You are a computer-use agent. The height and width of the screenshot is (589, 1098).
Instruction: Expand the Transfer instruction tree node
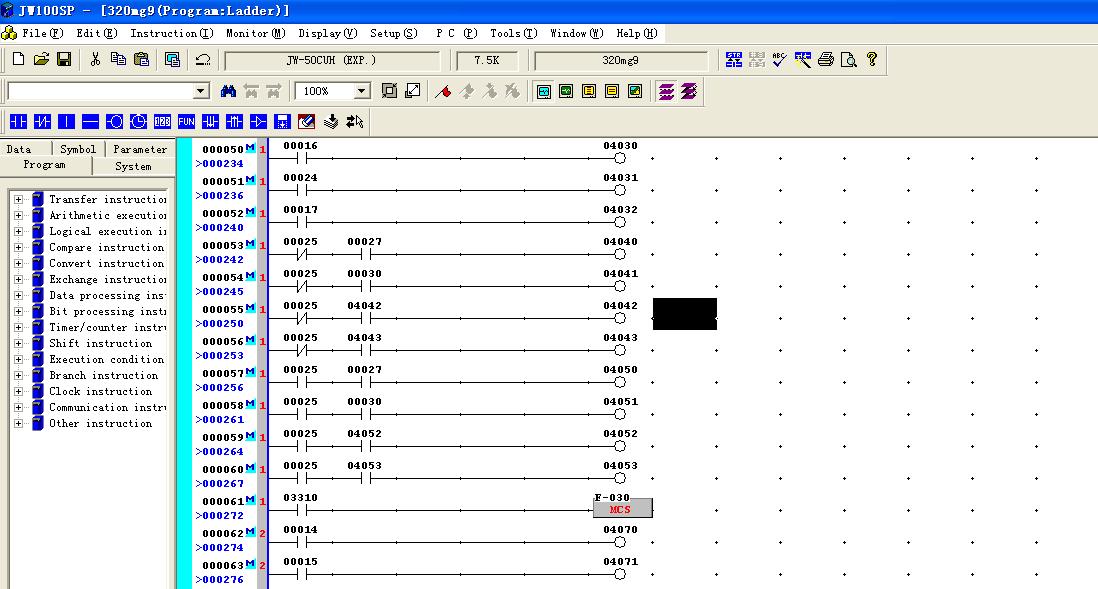click(18, 200)
